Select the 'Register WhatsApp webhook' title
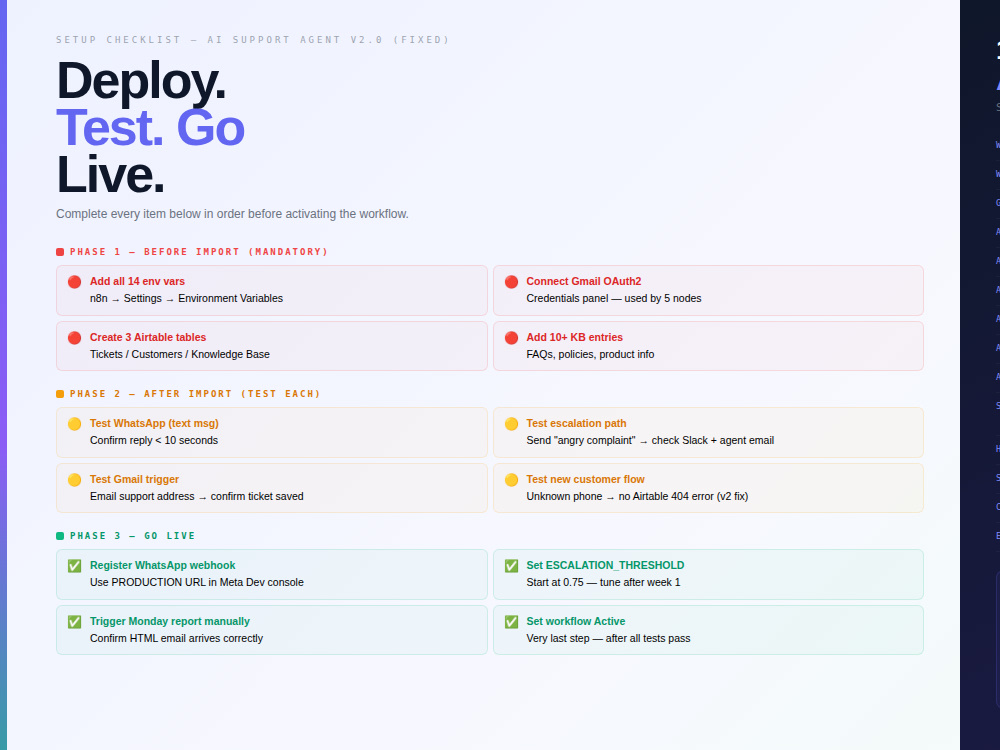Image resolution: width=1000 pixels, height=750 pixels. (163, 565)
